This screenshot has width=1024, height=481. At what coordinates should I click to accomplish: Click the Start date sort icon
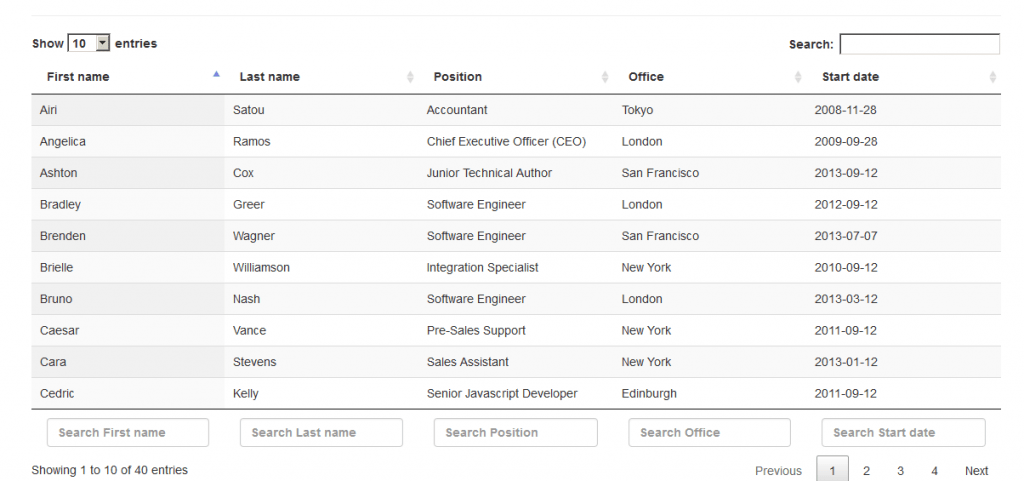992,77
